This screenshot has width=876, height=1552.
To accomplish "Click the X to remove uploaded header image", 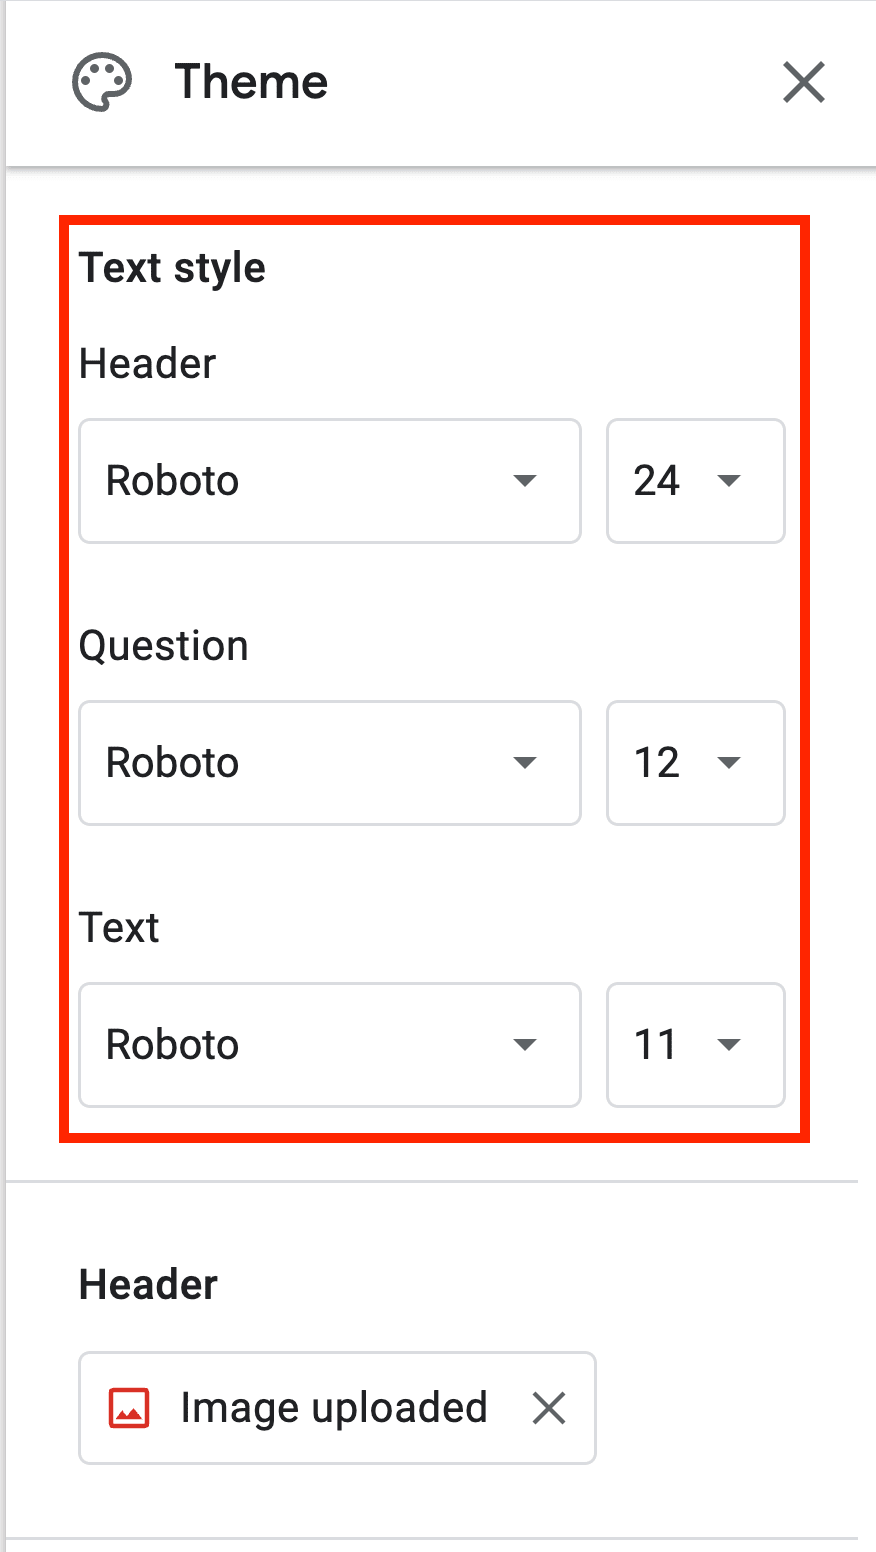I will [x=548, y=1408].
